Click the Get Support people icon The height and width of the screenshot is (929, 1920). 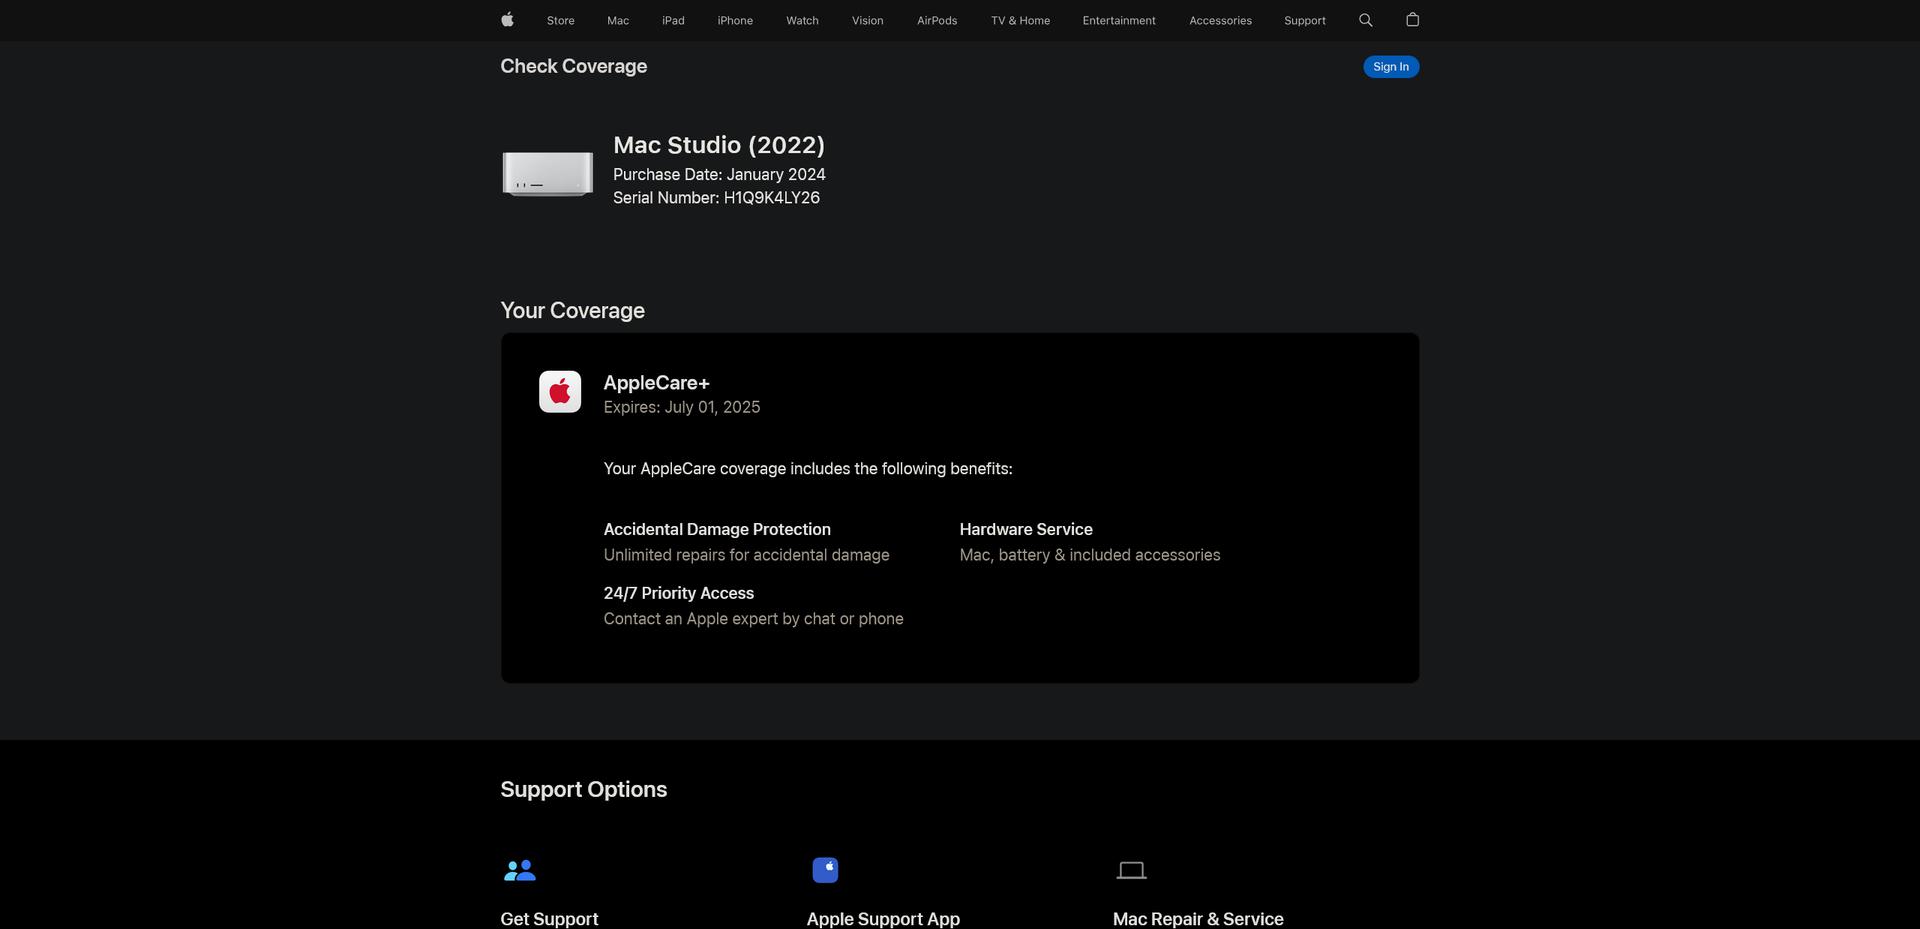520,870
